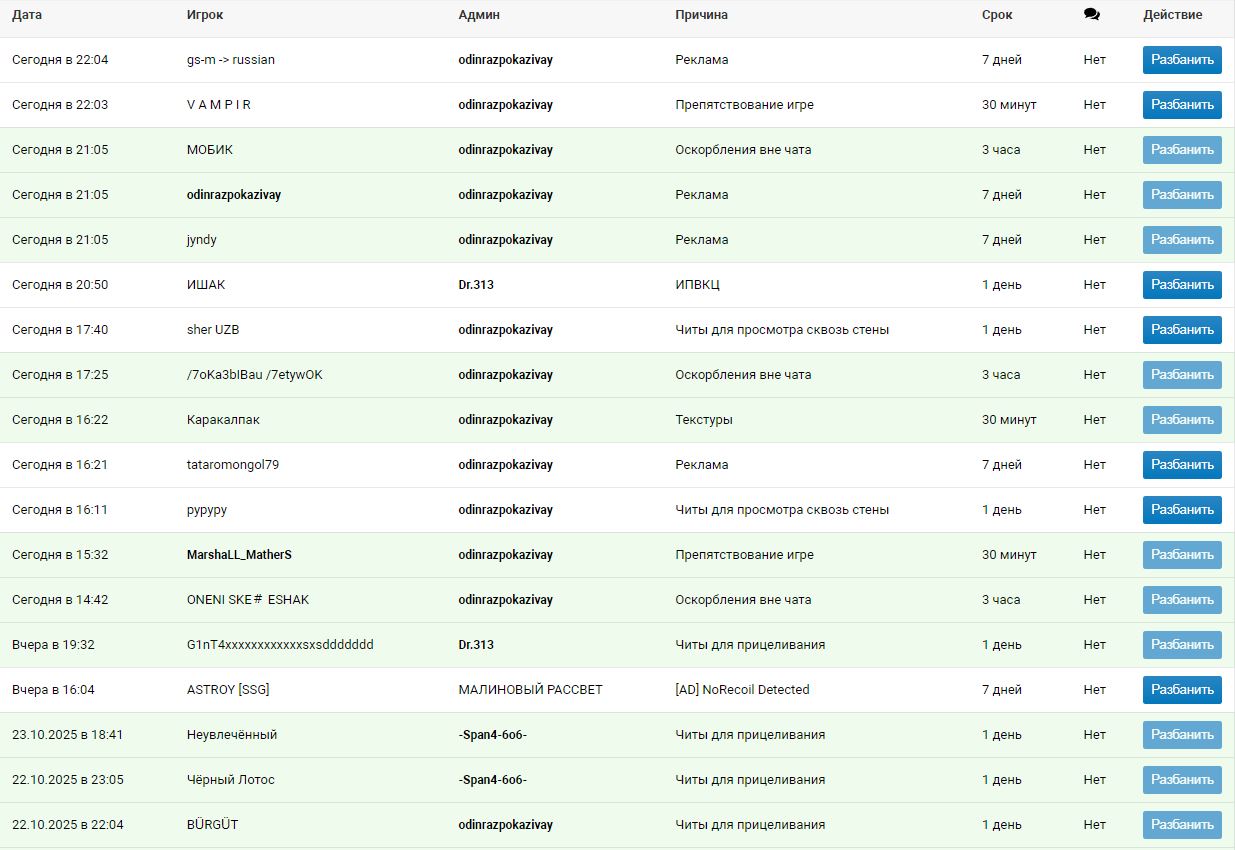Image resolution: width=1235 pixels, height=850 pixels.
Task: Open admin -Span4-6o6- in Чёрный Лотос row
Action: tap(492, 780)
